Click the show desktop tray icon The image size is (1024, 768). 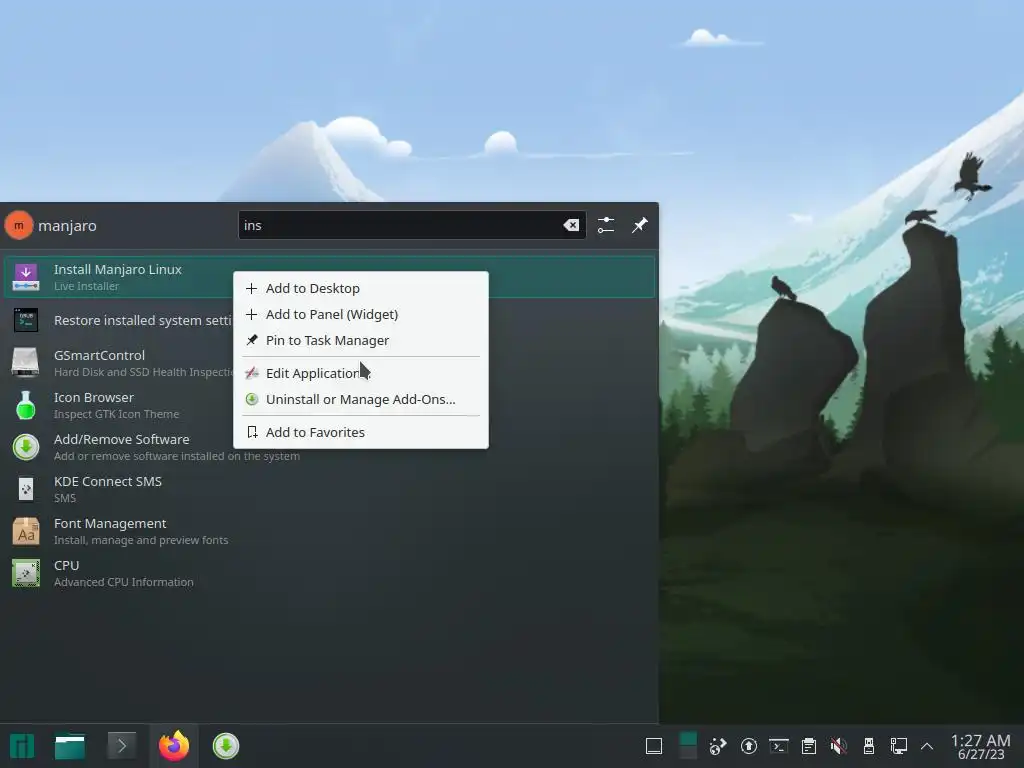coord(654,746)
